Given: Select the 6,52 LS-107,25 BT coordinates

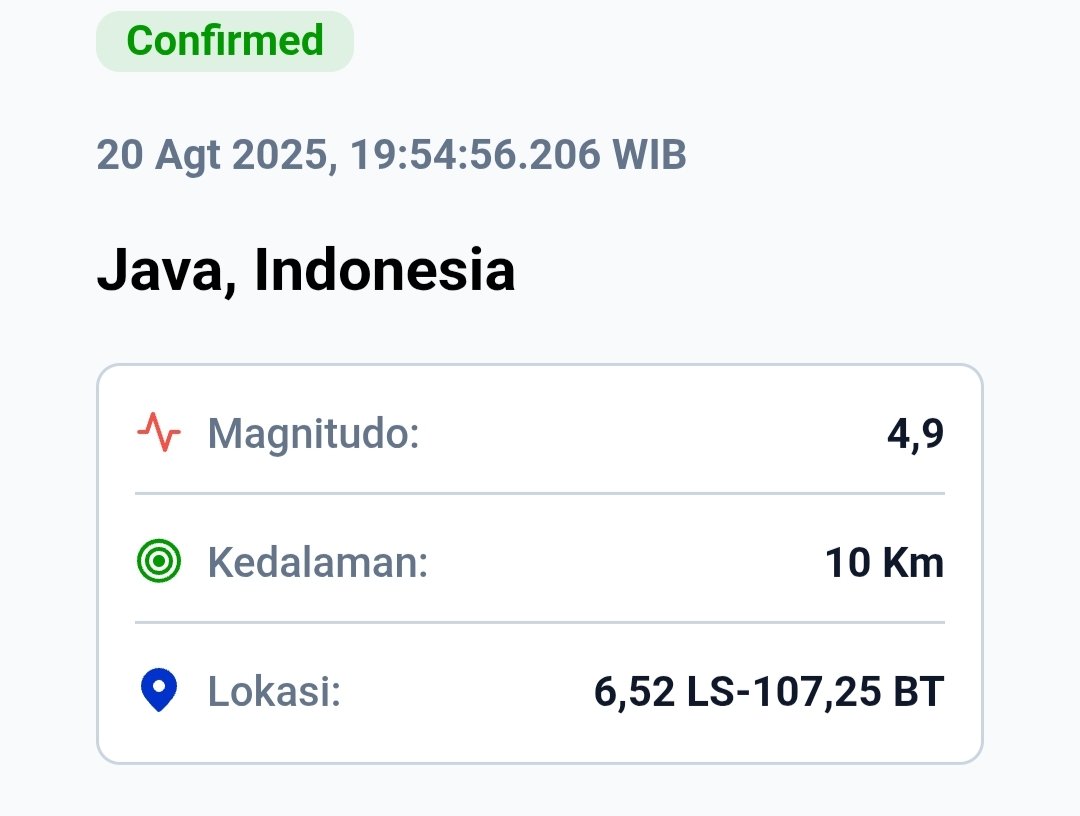Looking at the screenshot, I should coord(769,691).
